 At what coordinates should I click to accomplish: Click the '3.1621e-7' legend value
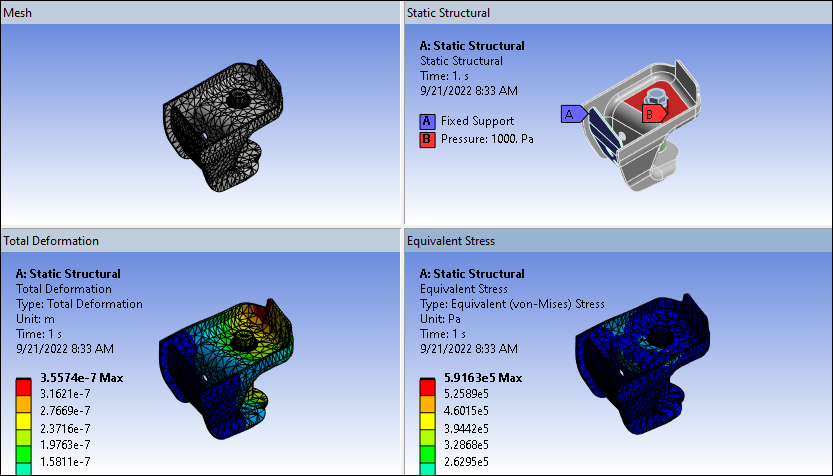point(65,394)
